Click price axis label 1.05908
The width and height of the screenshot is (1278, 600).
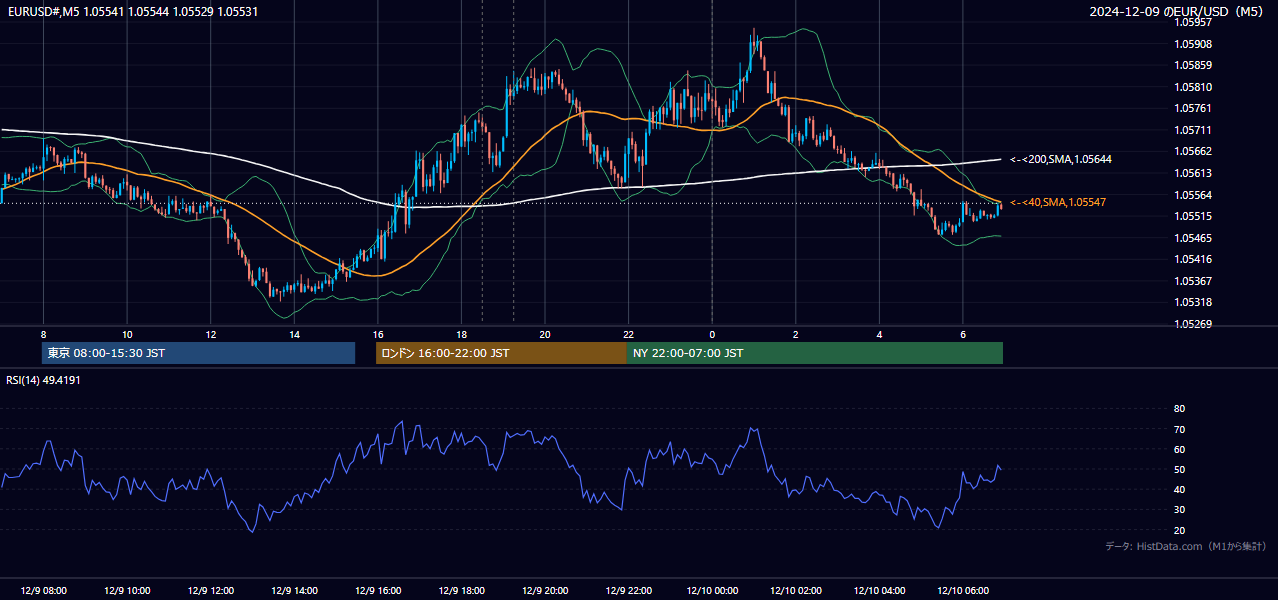[x=1193, y=44]
